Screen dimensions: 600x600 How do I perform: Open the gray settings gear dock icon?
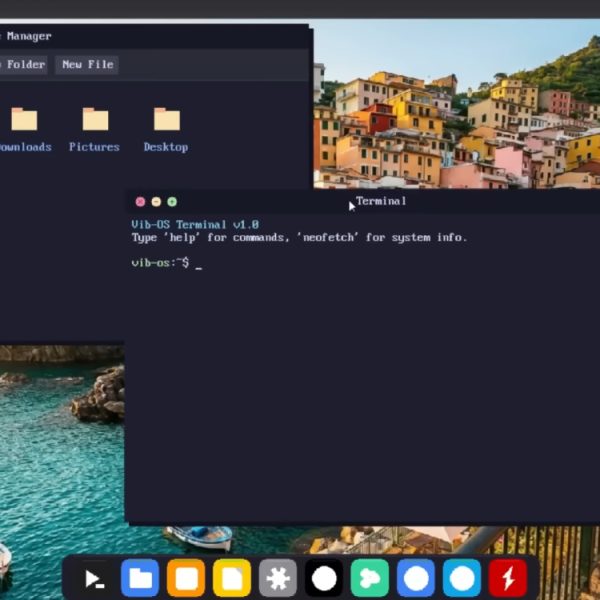(278, 578)
